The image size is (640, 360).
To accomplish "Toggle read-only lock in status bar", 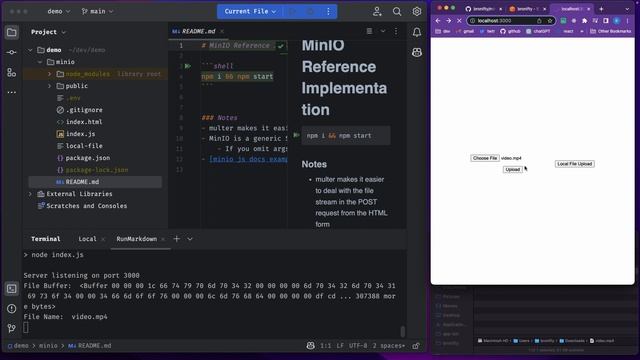I will (416, 345).
